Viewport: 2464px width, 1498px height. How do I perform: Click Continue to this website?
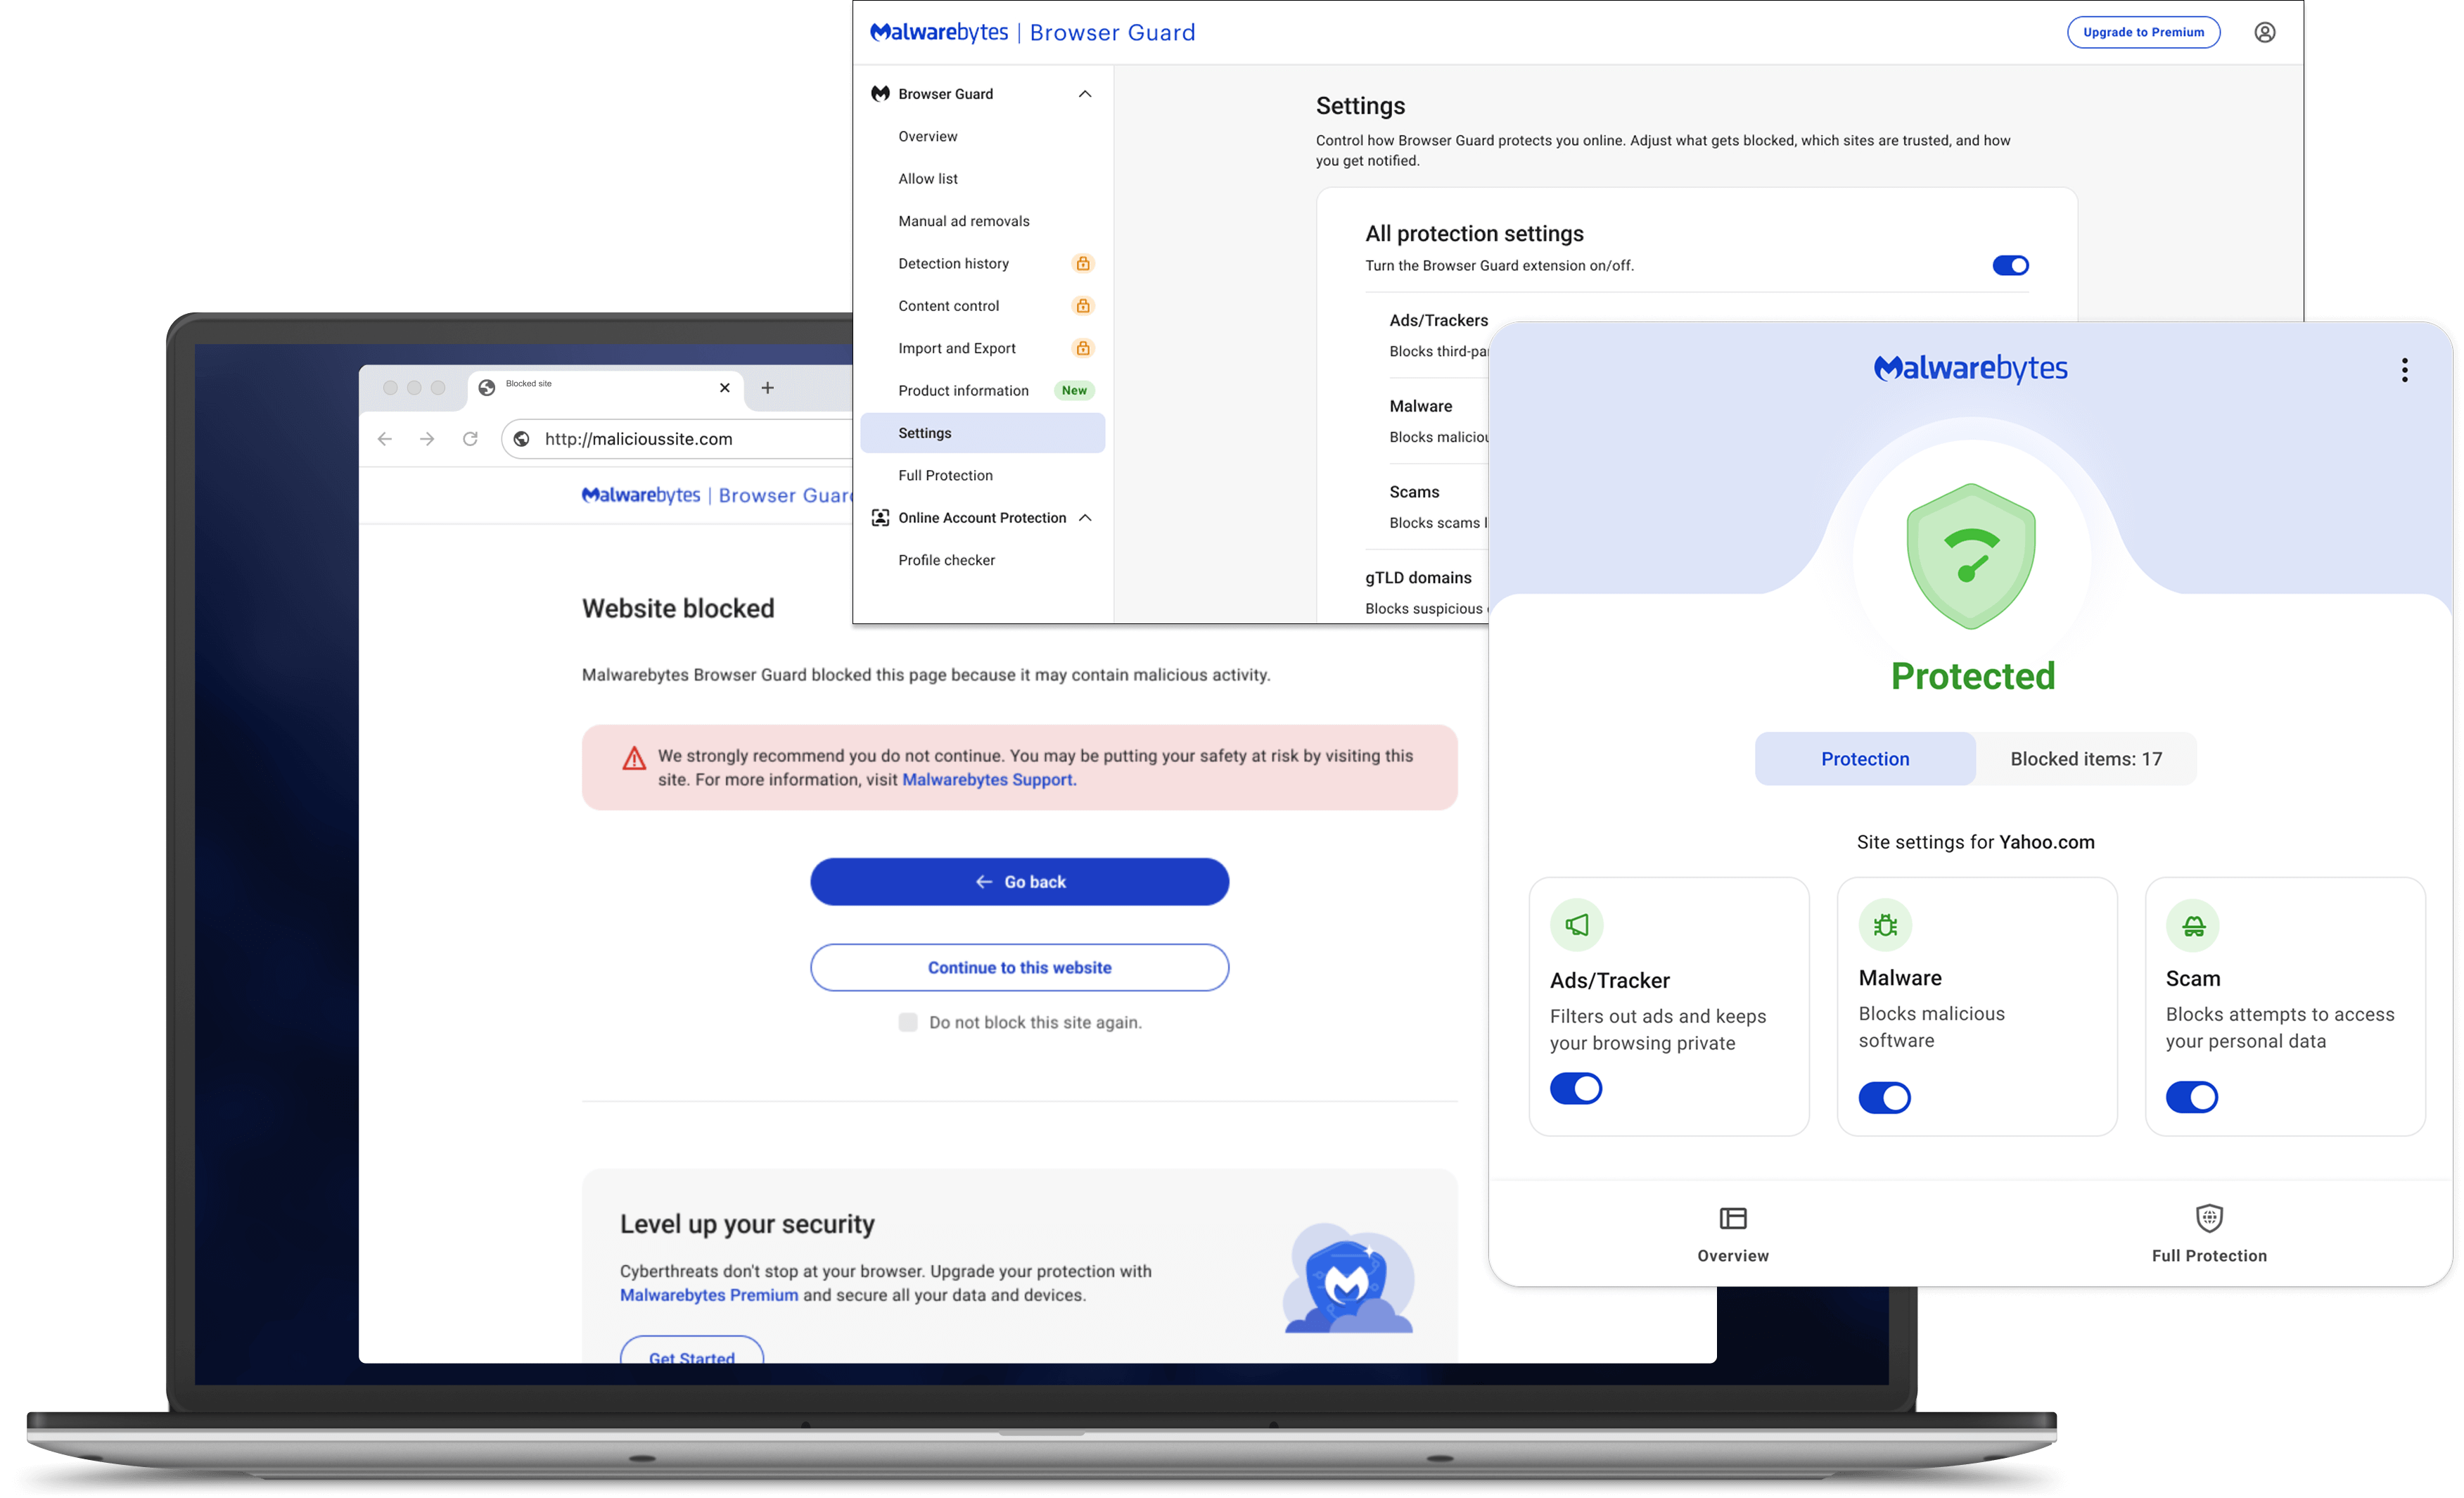1019,967
